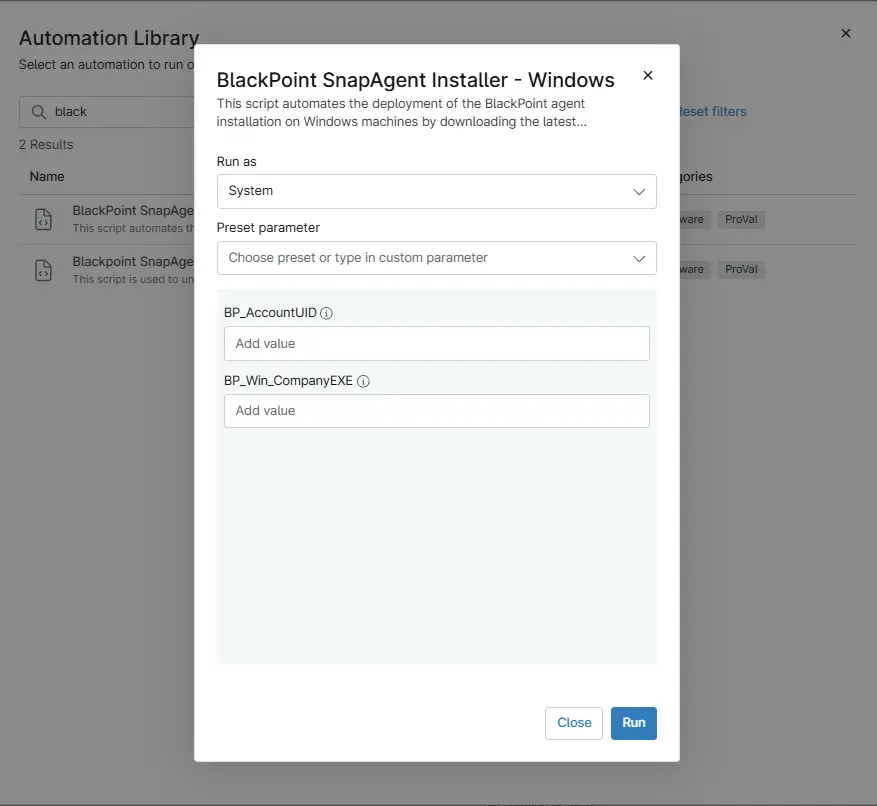Image resolution: width=877 pixels, height=806 pixels.
Task: Click the ProVal tag in the second row
Action: pyautogui.click(x=741, y=270)
